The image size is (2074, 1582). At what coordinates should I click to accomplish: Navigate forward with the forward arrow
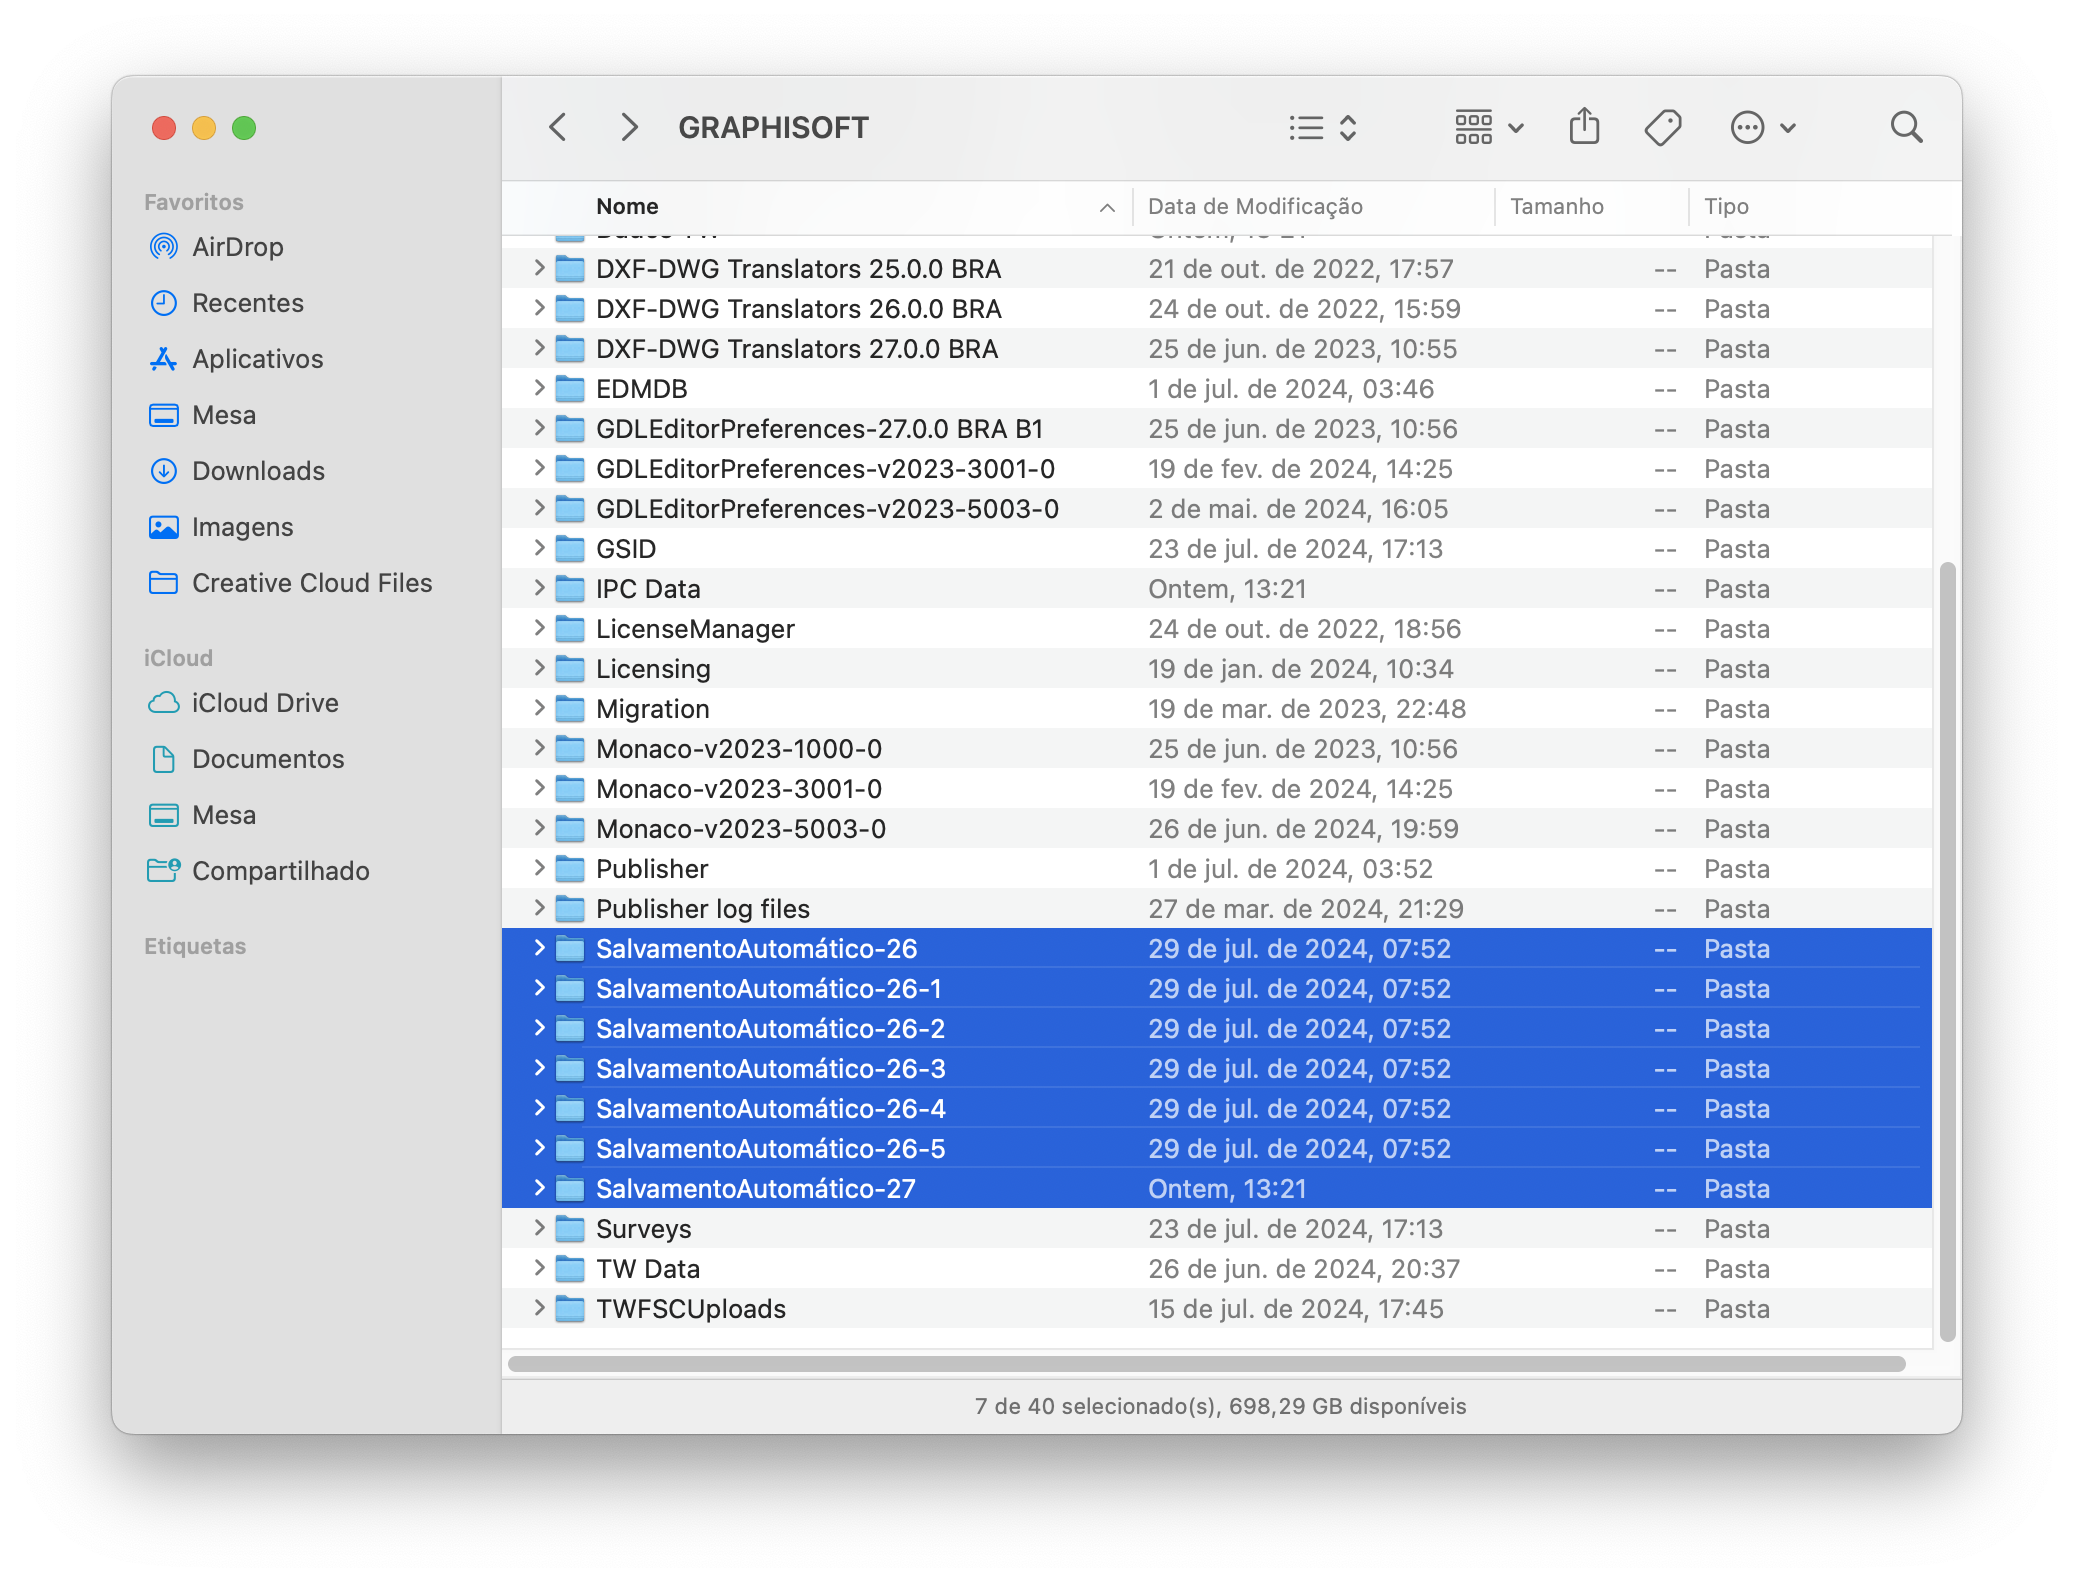tap(628, 127)
